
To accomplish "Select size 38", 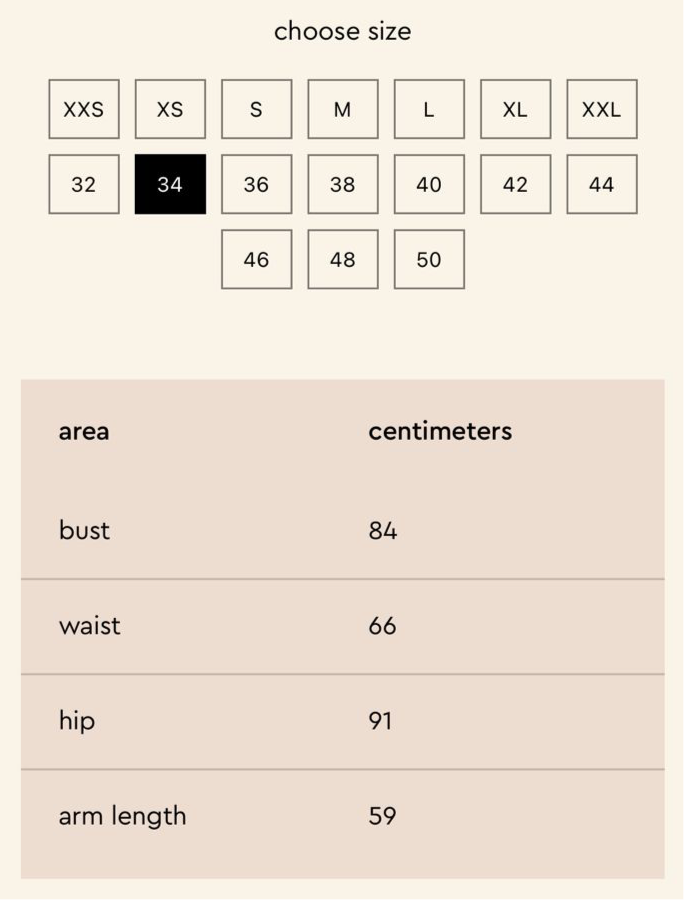I will (342, 184).
